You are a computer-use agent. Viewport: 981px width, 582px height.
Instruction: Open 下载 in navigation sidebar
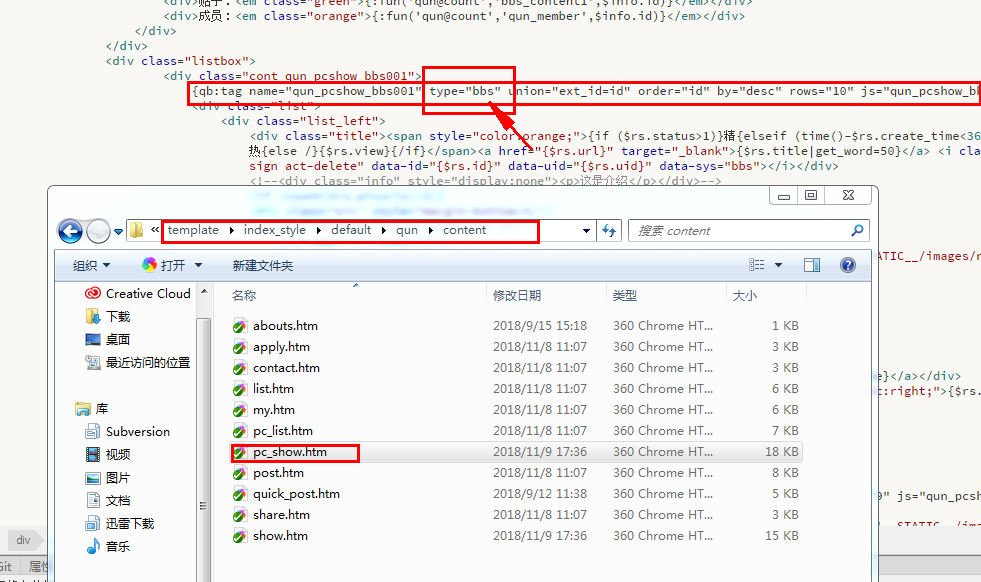point(118,316)
